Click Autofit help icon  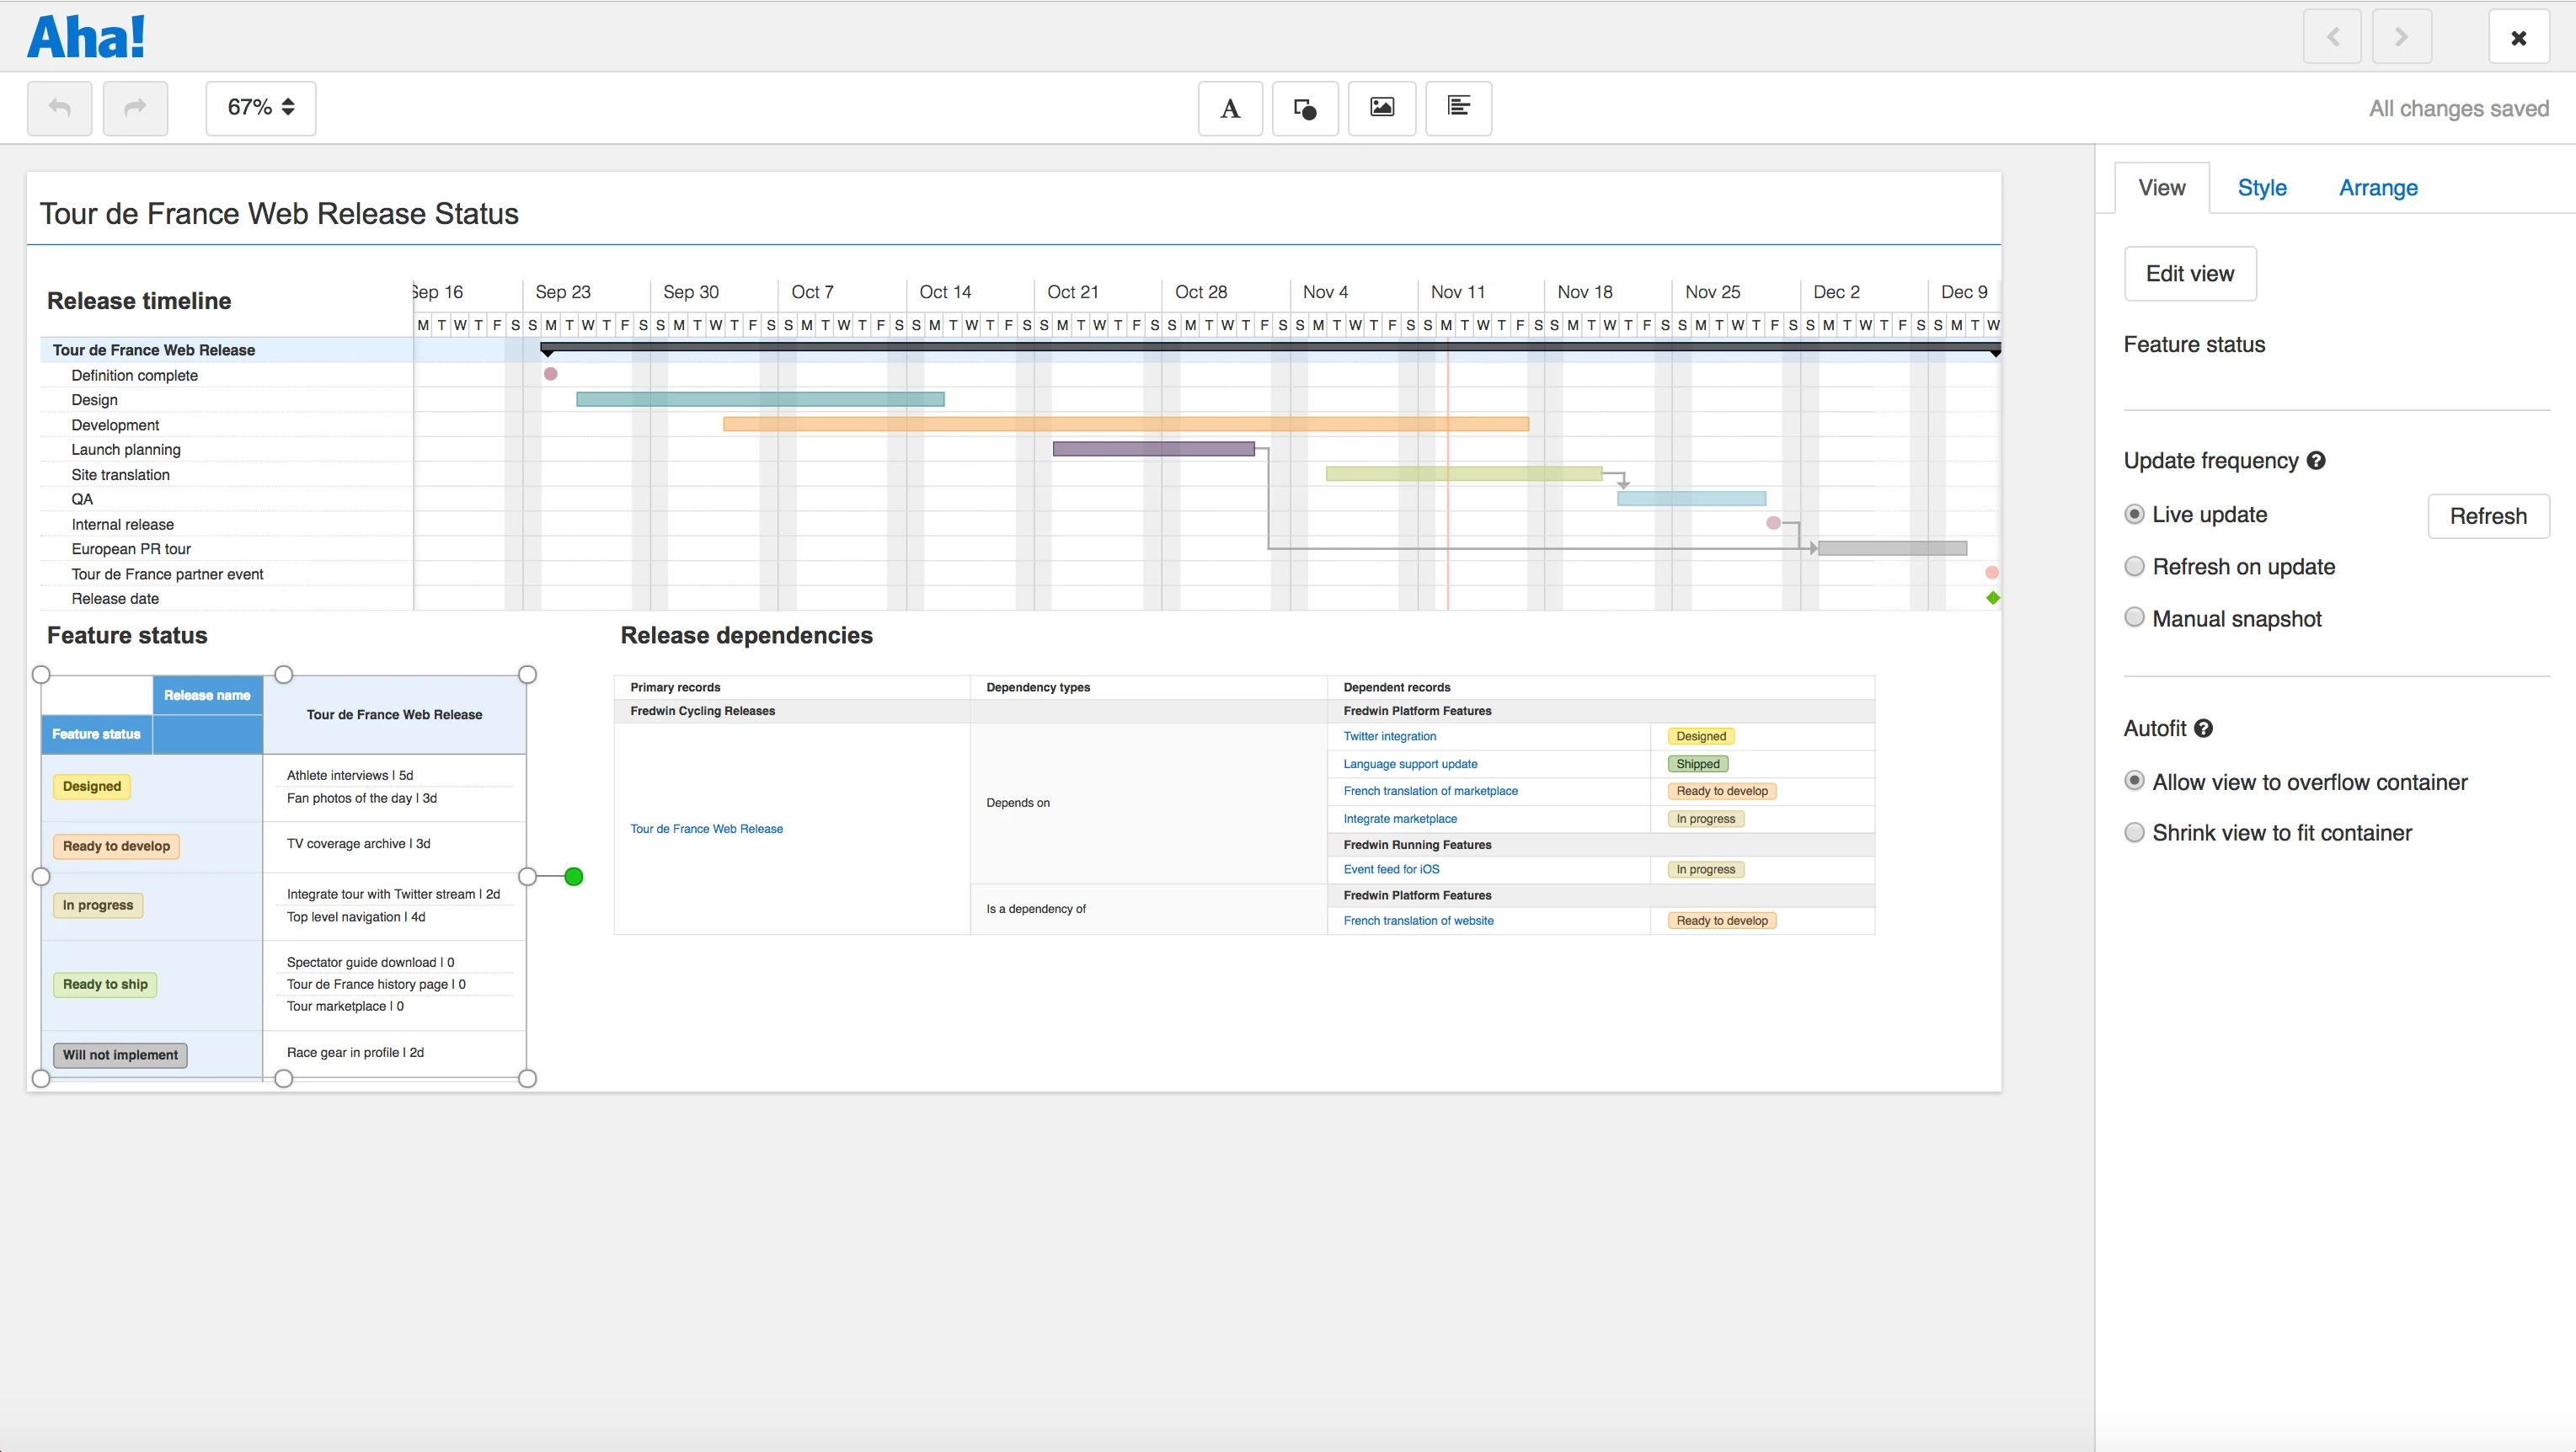click(2203, 729)
